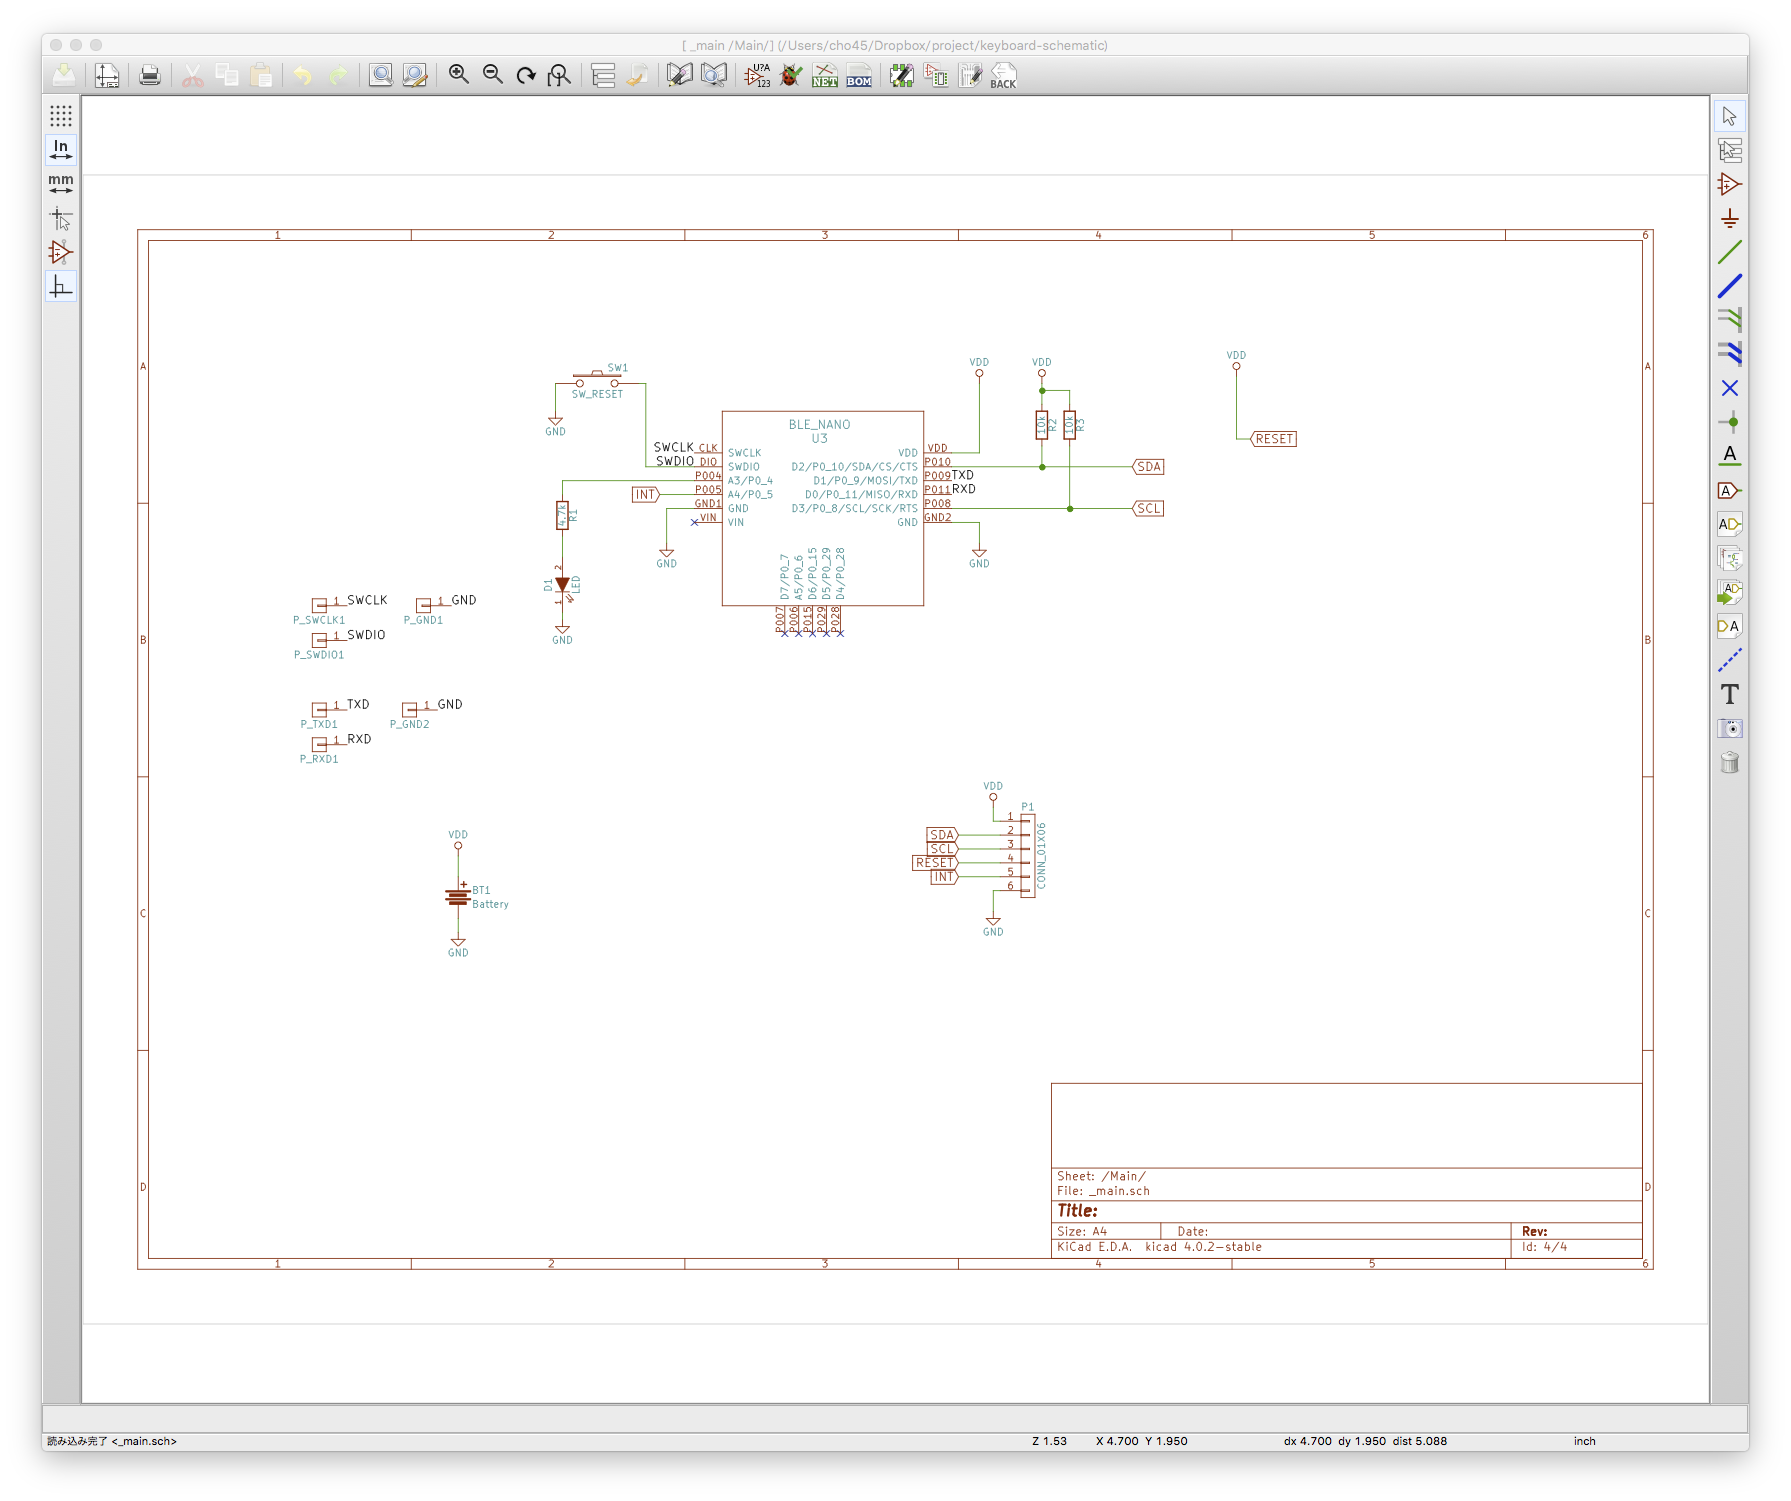
Task: Open the BOM generator tool
Action: coord(859,76)
